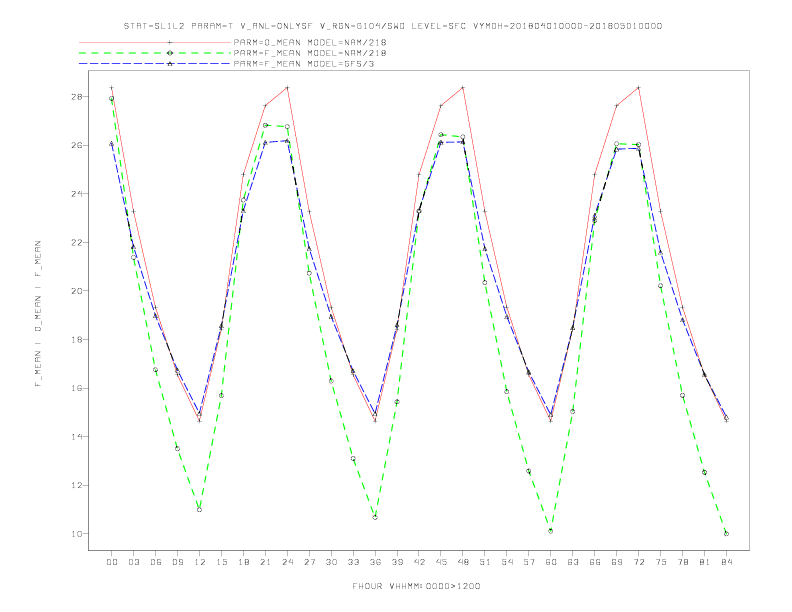Click the green dashed line legend sample
Viewport: 792px width, 612px height.
pyautogui.click(x=155, y=53)
